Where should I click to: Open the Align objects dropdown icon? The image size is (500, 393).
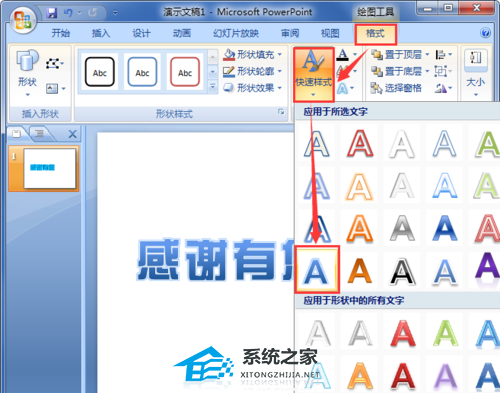point(443,54)
